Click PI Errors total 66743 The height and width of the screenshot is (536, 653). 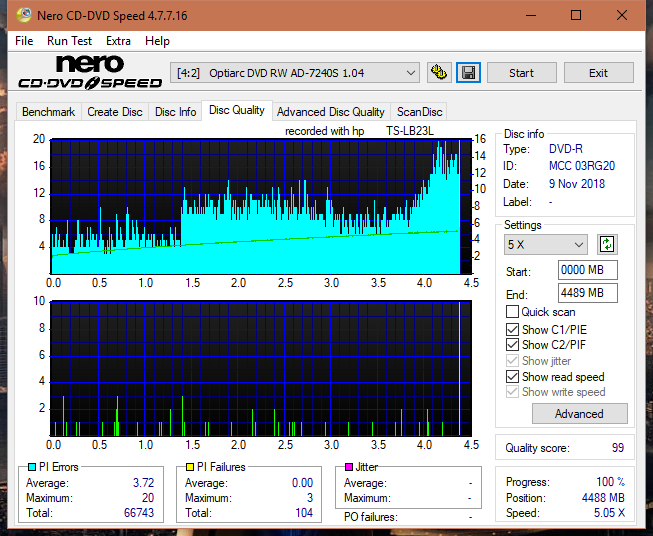139,513
